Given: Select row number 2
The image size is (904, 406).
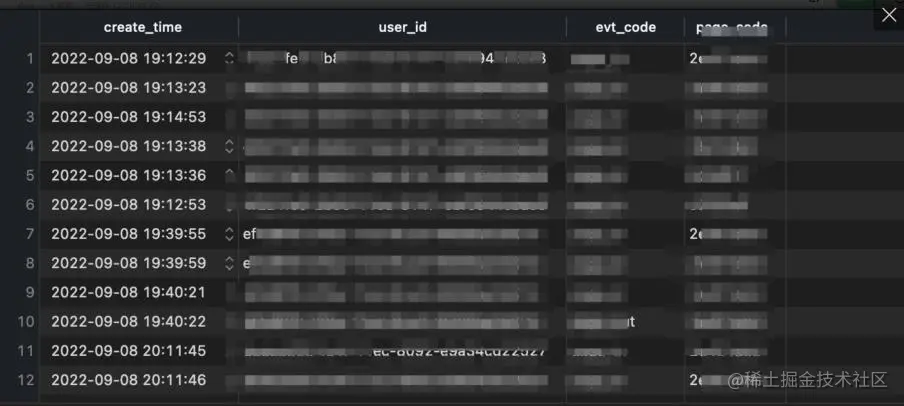Looking at the screenshot, I should [x=30, y=88].
